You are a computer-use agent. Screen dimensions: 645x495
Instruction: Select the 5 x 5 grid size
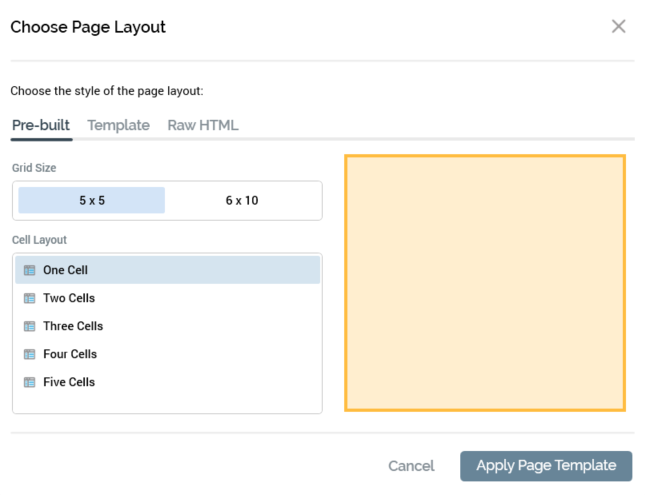(x=92, y=200)
